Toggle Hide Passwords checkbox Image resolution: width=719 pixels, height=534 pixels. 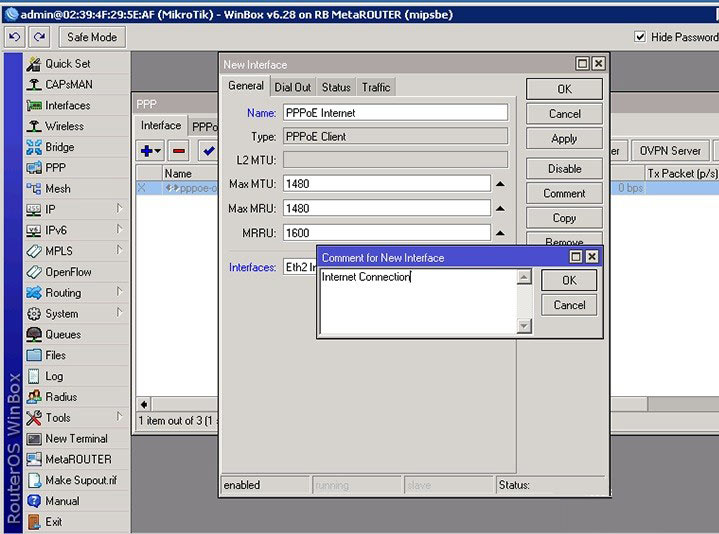640,37
